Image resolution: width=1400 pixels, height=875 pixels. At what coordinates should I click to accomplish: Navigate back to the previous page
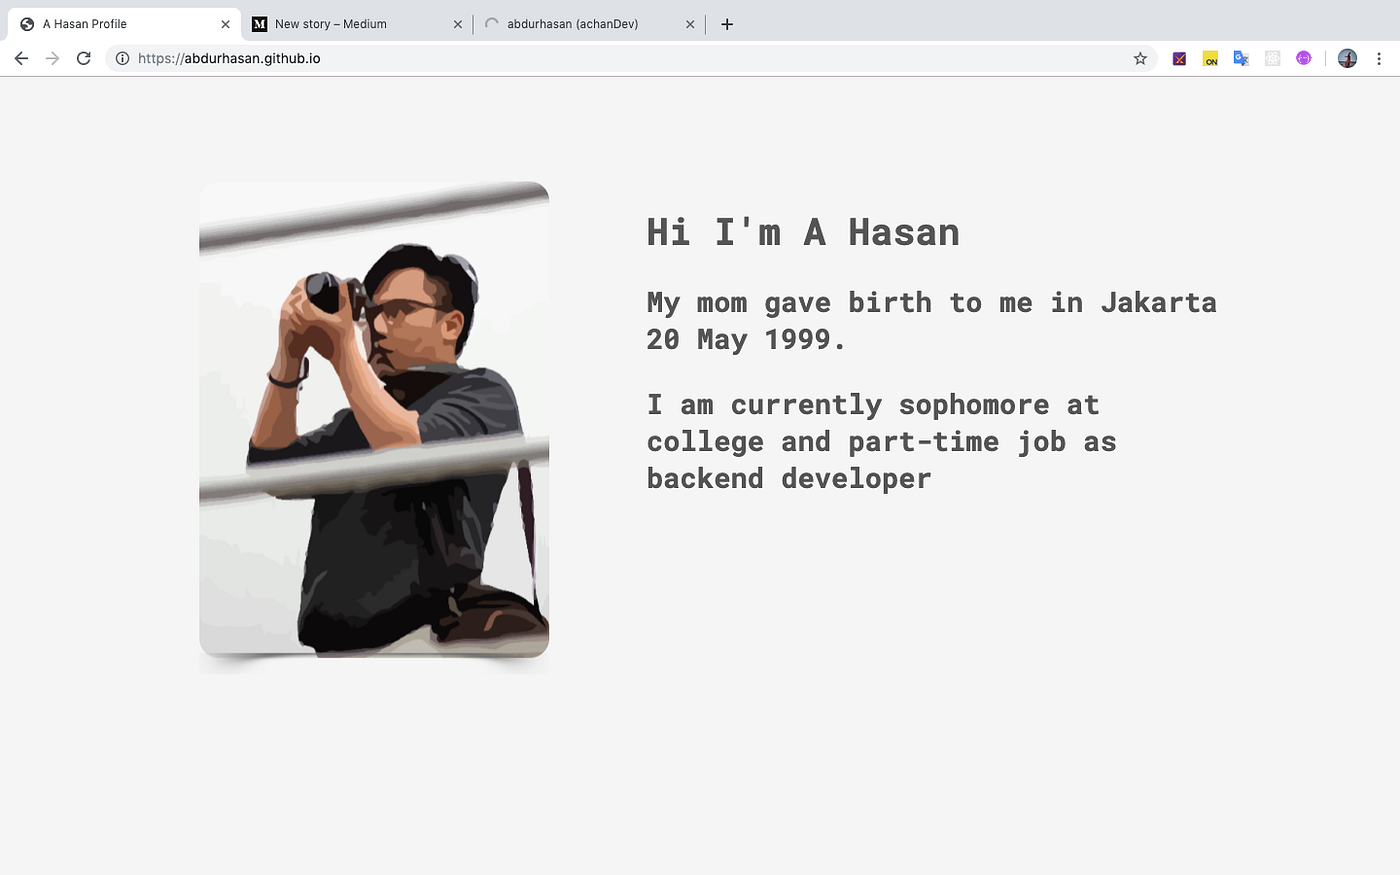[21, 58]
